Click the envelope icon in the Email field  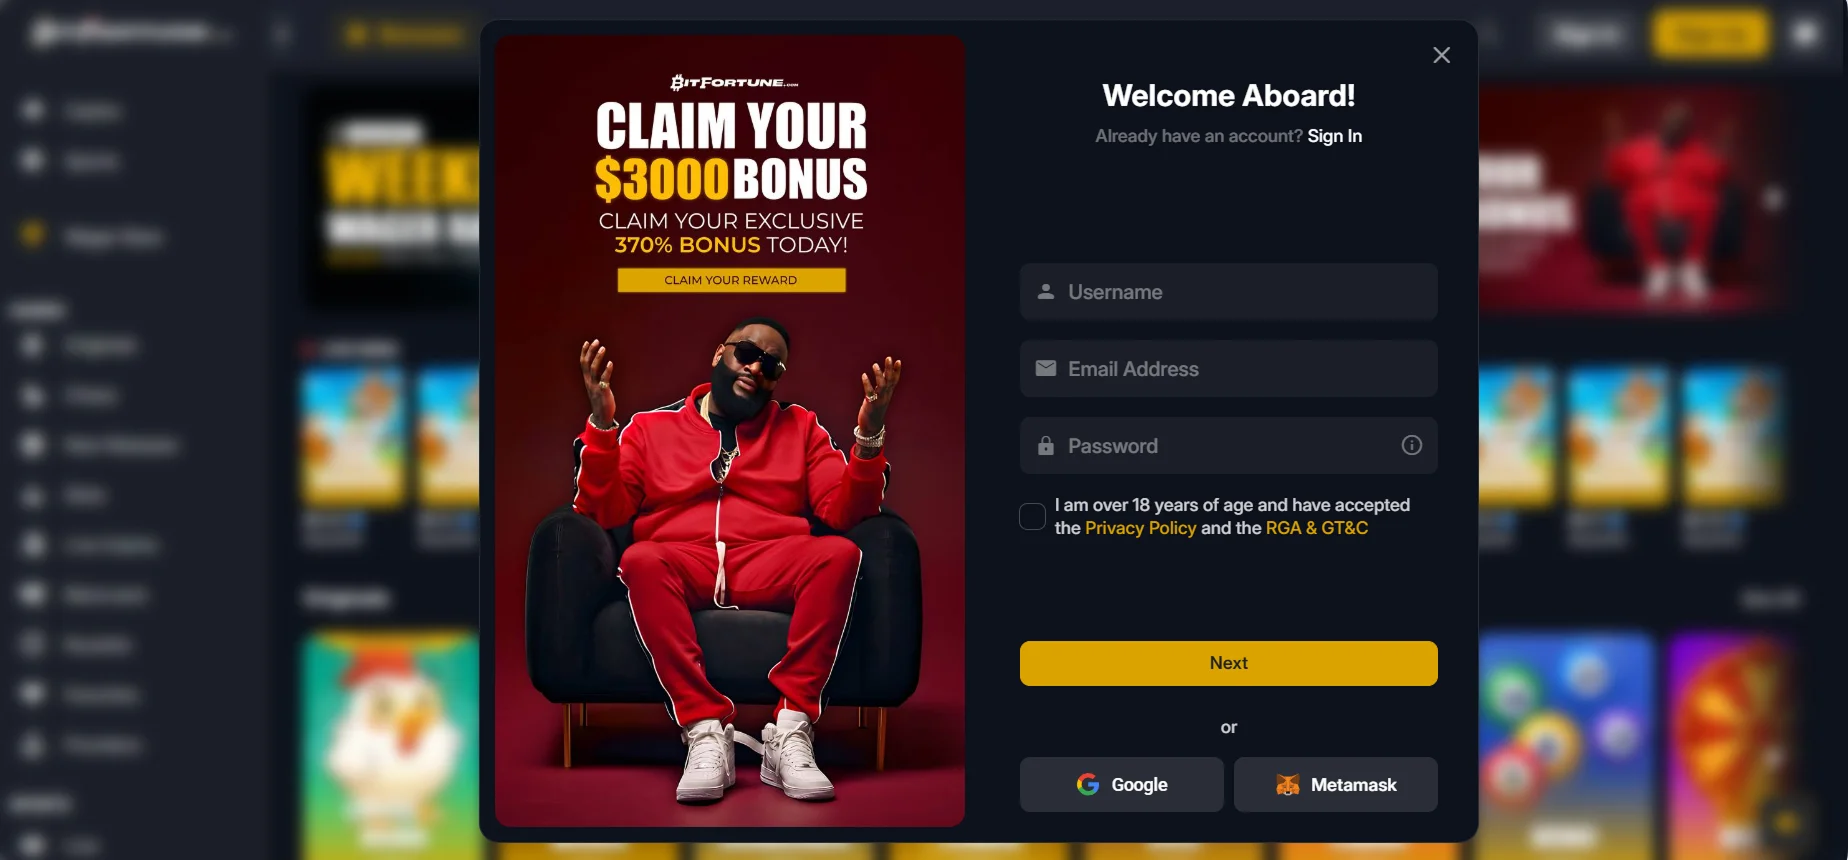[1046, 368]
